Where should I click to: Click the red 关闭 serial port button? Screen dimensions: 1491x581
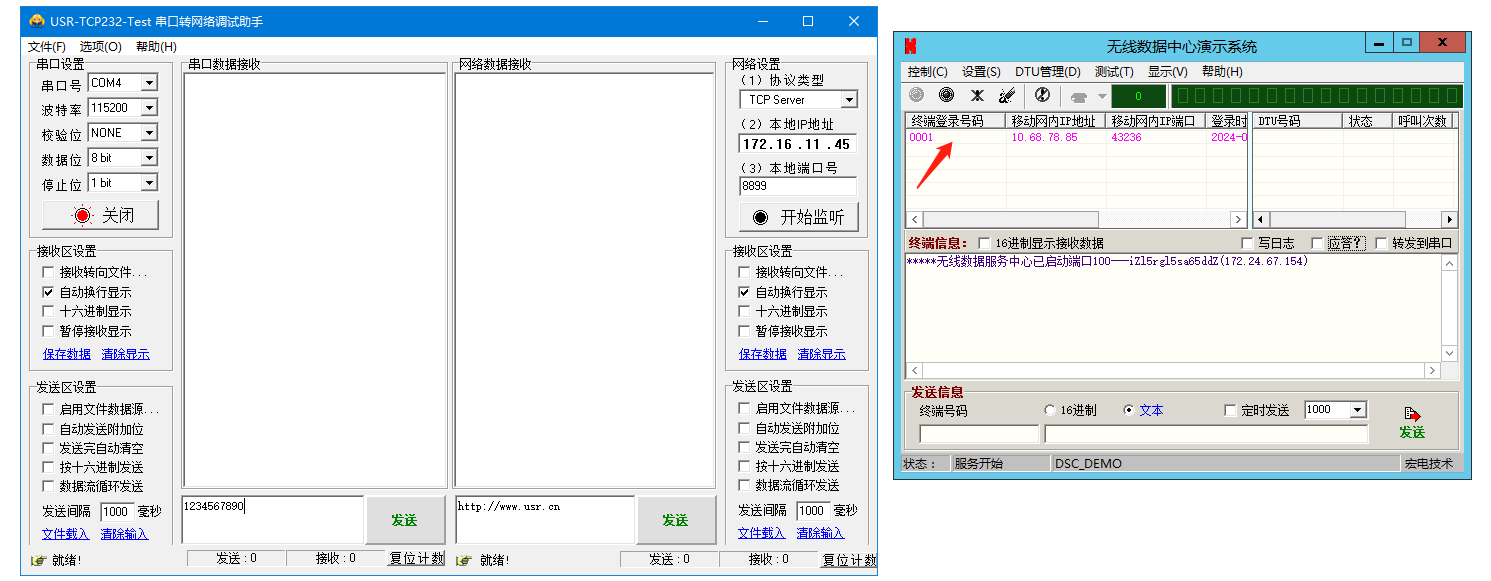[x=100, y=215]
